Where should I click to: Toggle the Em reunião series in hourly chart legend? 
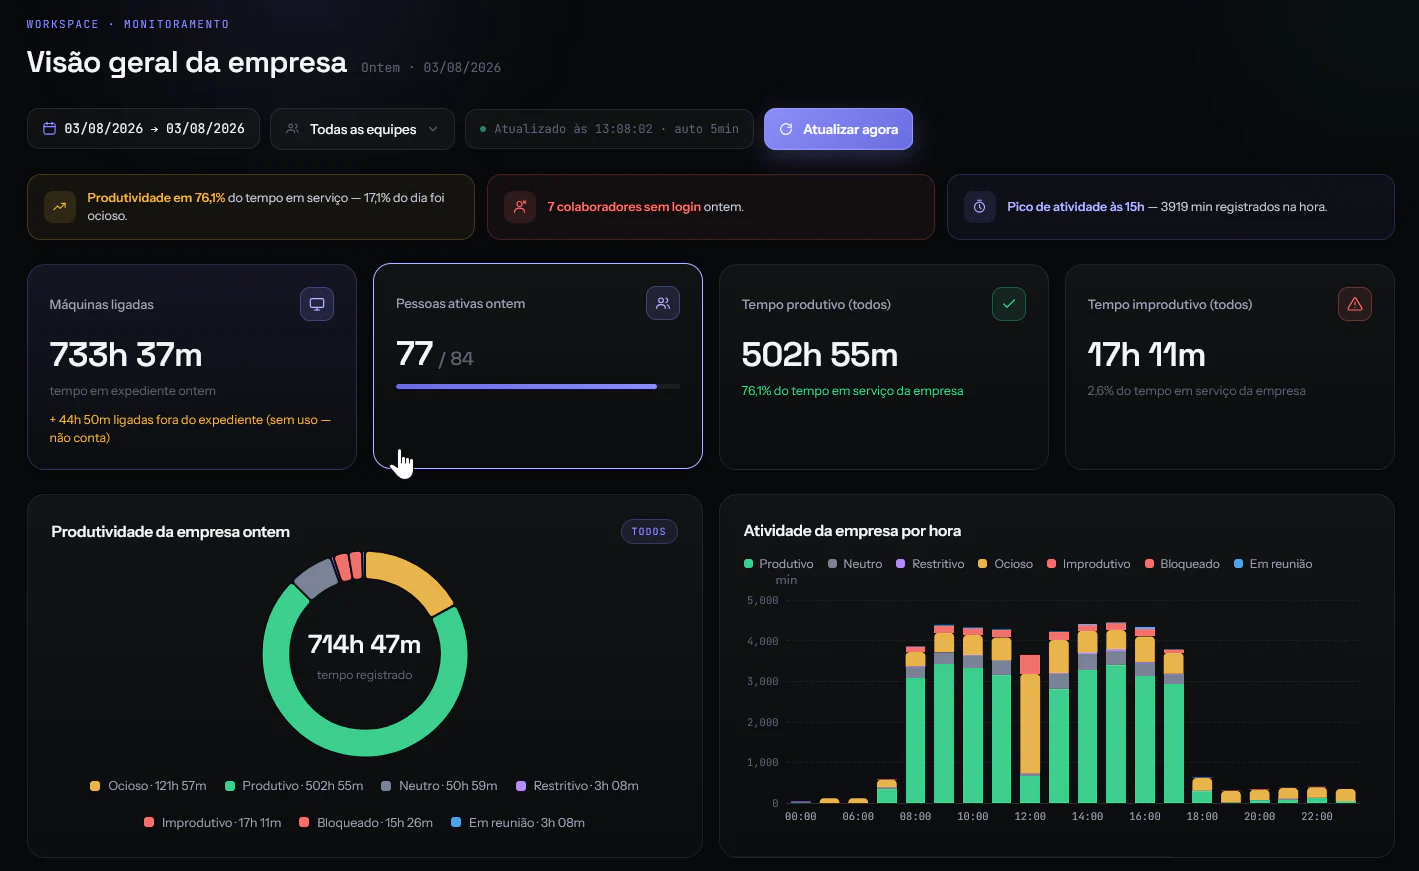point(1274,564)
